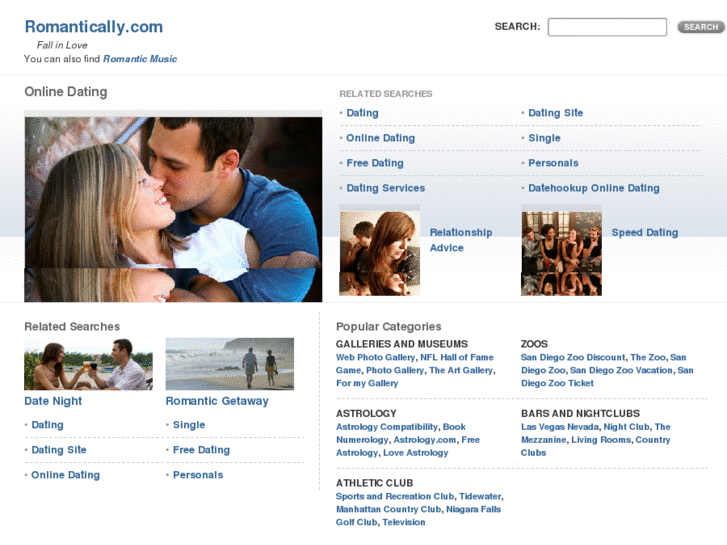The height and width of the screenshot is (545, 727).
Task: Select Personals under Romantic Getaway list
Action: pyautogui.click(x=198, y=474)
